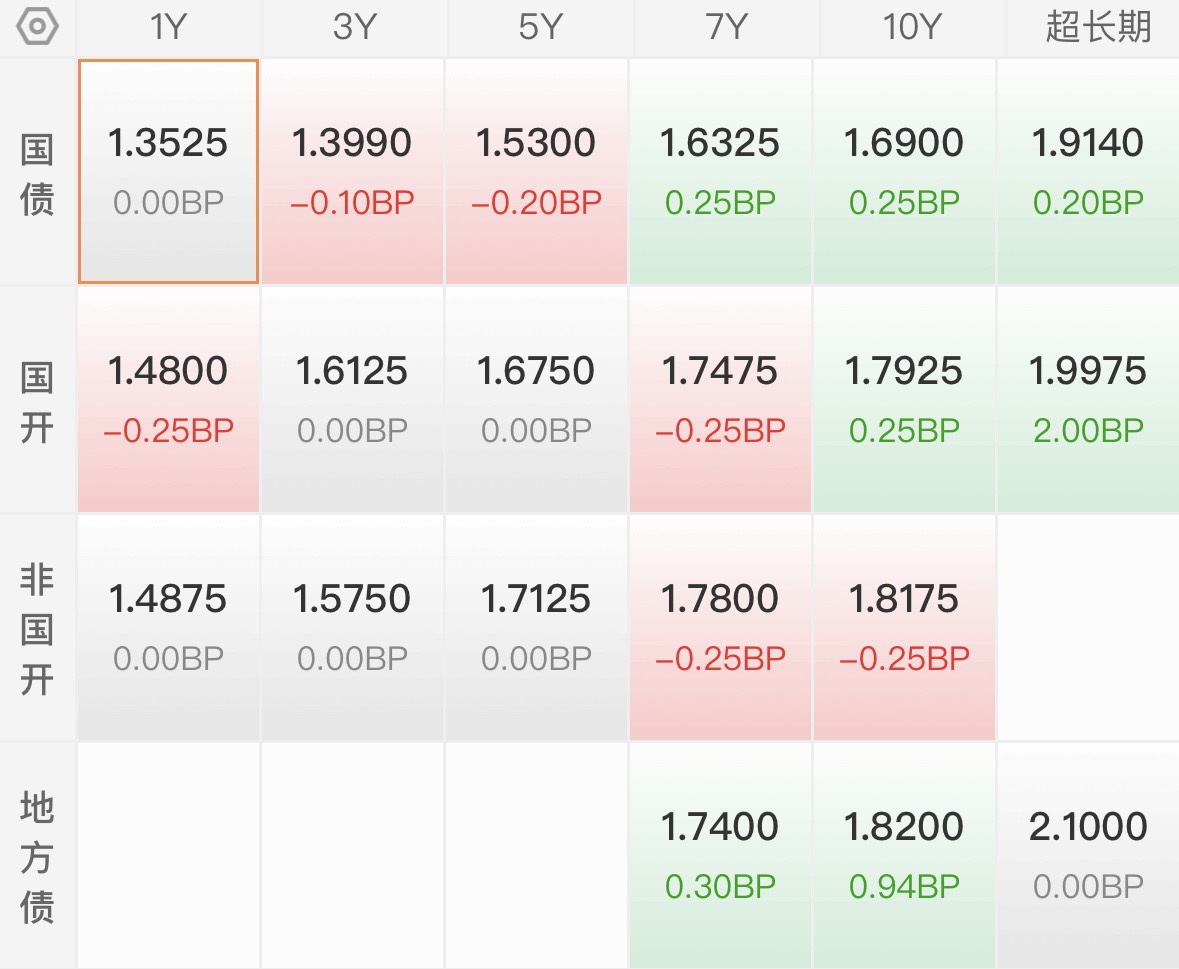Select the 国开 超长期 cell showing 1.9975

[x=1088, y=400]
